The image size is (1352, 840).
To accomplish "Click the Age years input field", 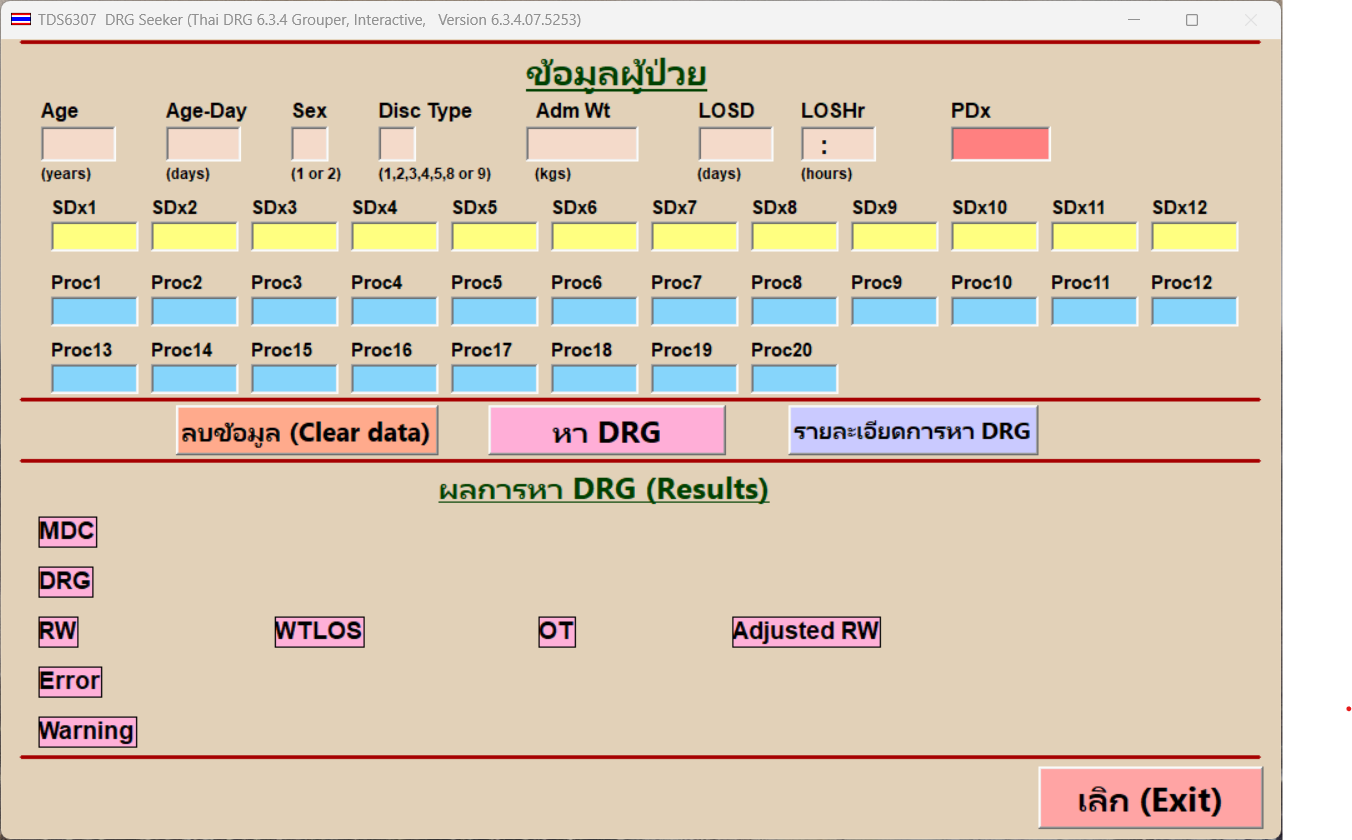I will click(78, 144).
